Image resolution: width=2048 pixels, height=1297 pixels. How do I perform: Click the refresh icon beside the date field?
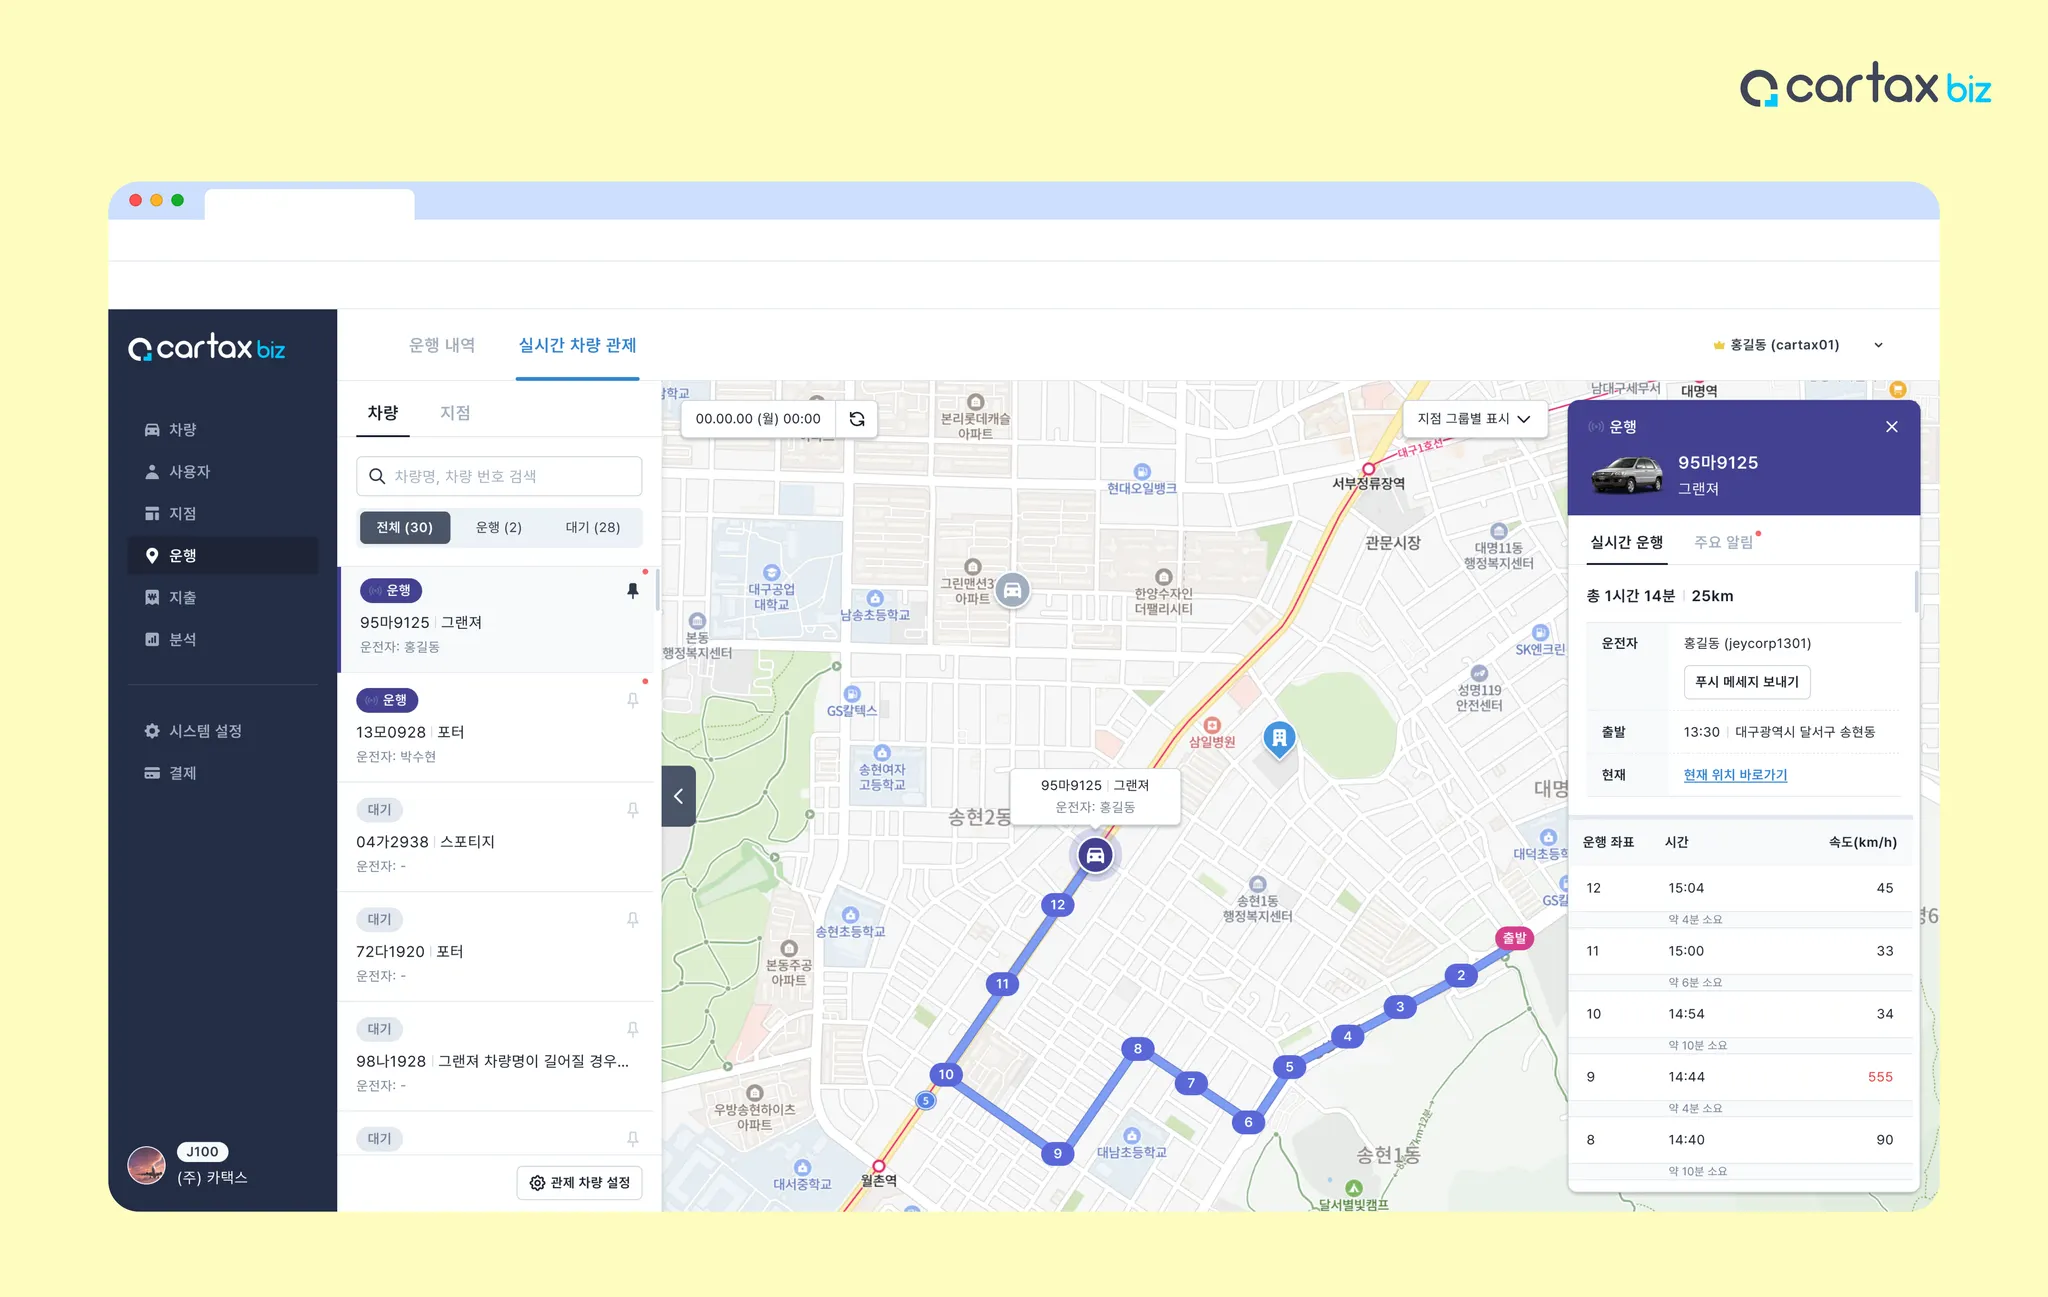pyautogui.click(x=857, y=419)
